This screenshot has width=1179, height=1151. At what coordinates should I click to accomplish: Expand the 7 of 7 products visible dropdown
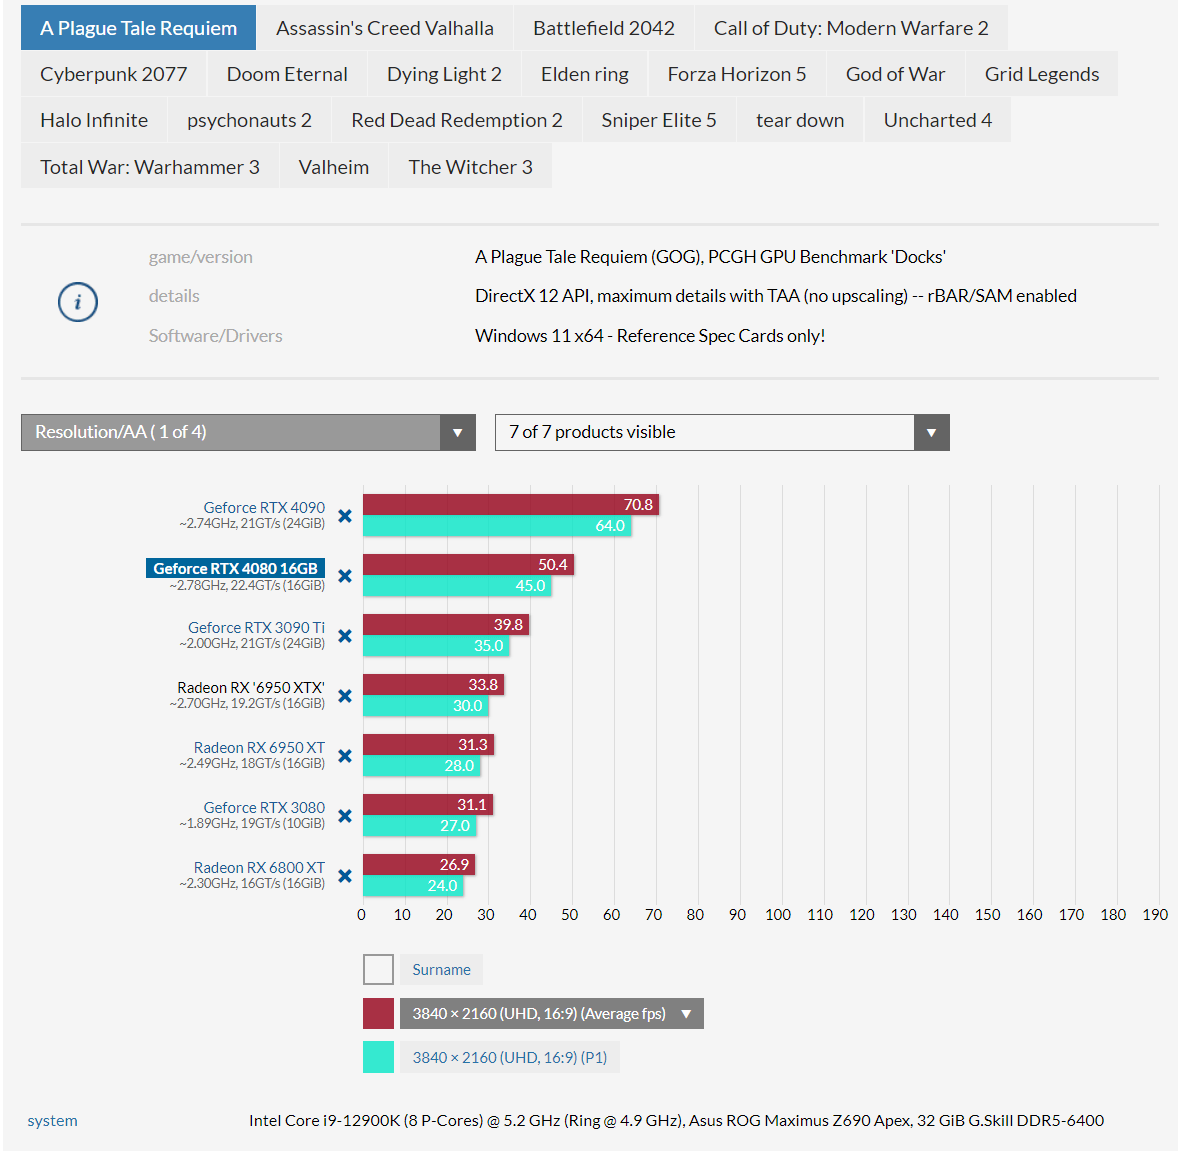[x=721, y=432]
